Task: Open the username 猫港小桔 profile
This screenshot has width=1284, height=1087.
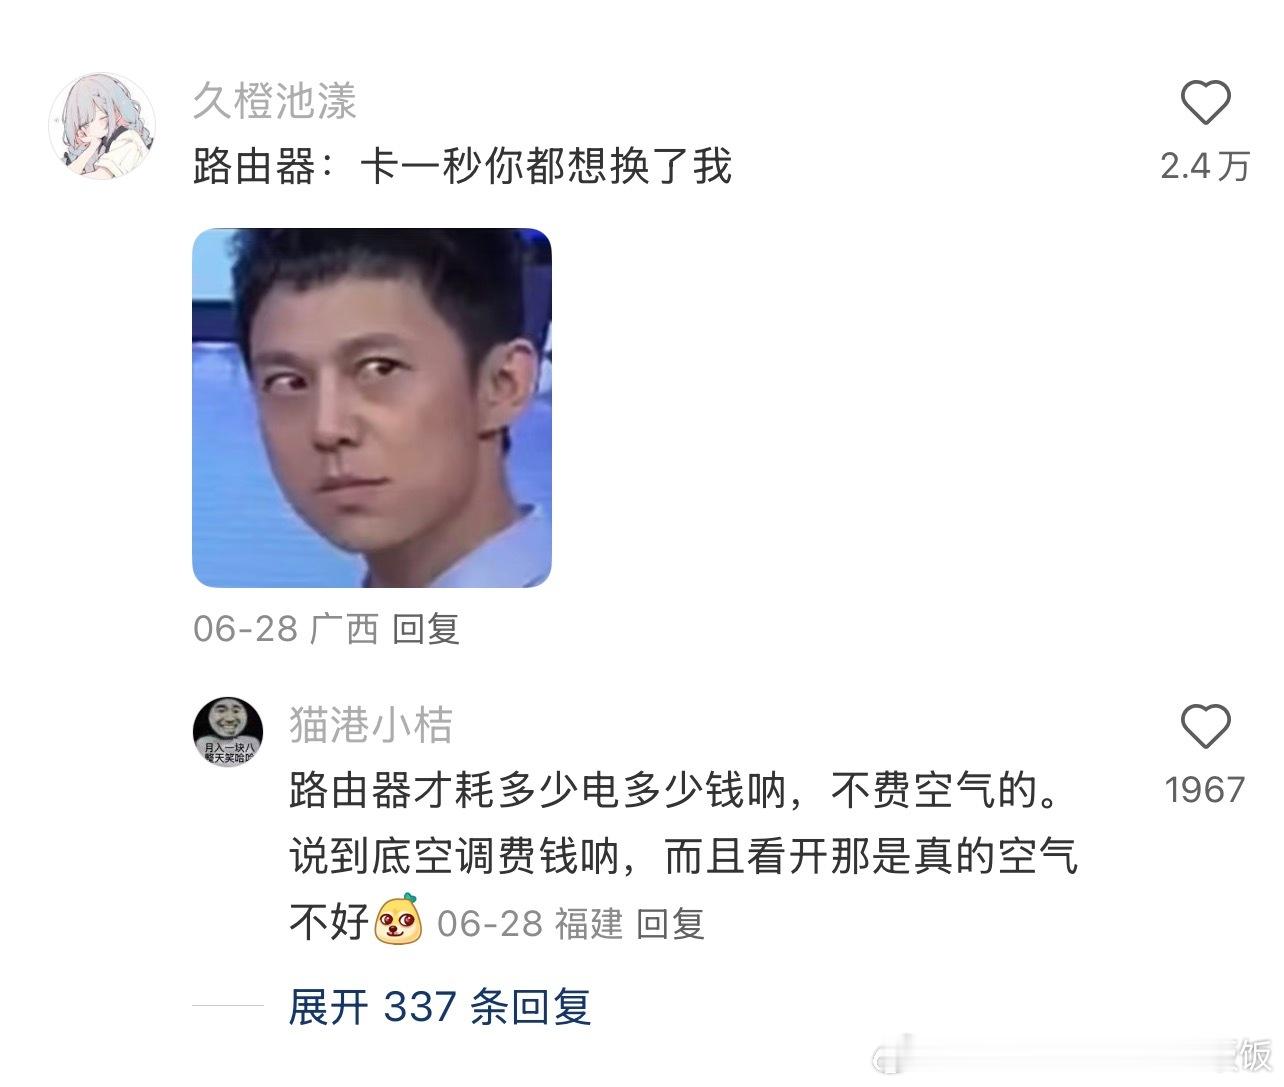Action: pos(371,725)
